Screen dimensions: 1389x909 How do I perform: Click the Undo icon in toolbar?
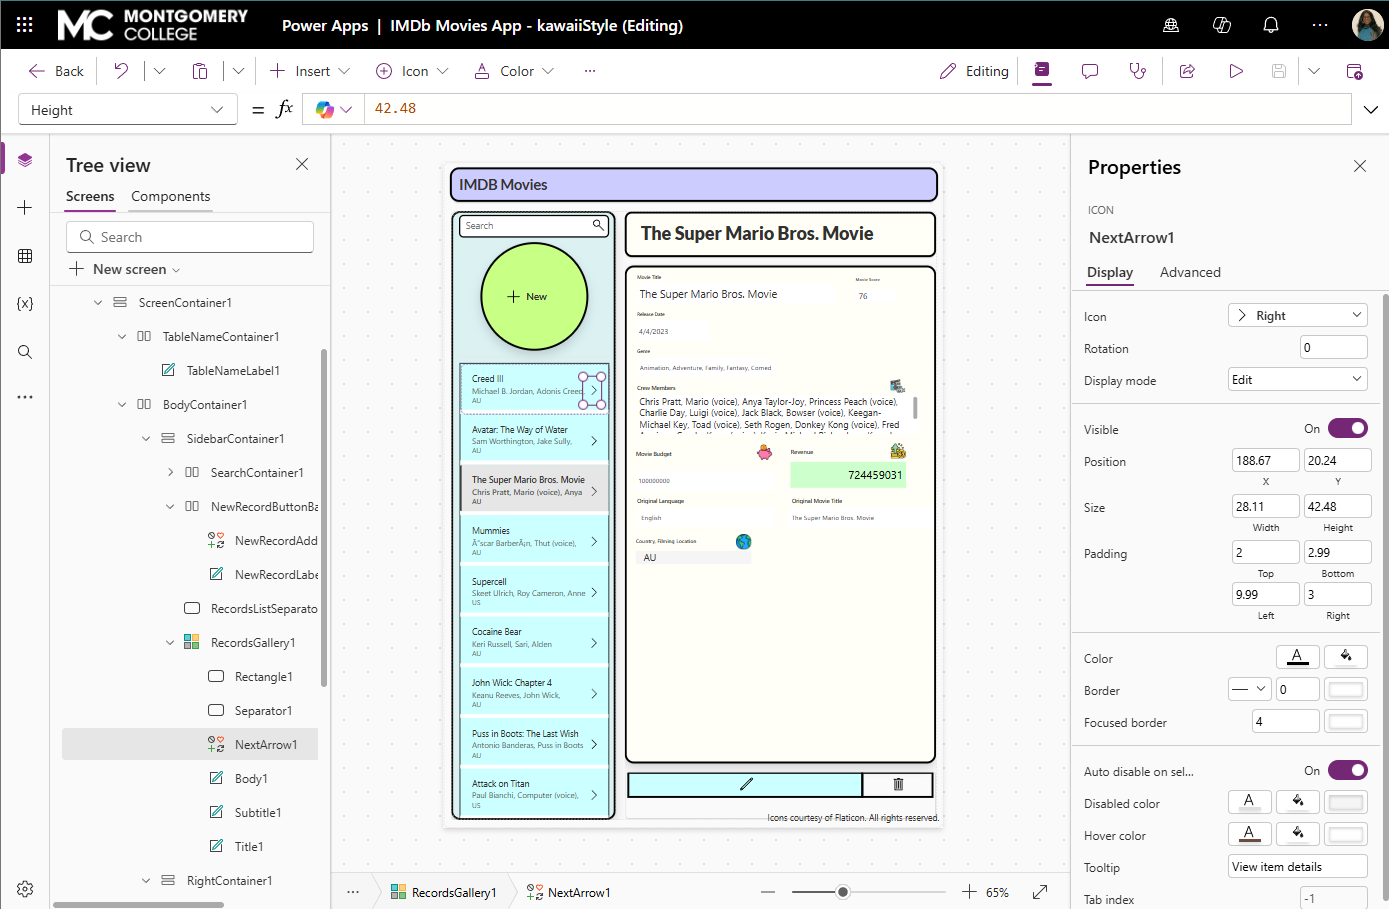pyautogui.click(x=121, y=71)
